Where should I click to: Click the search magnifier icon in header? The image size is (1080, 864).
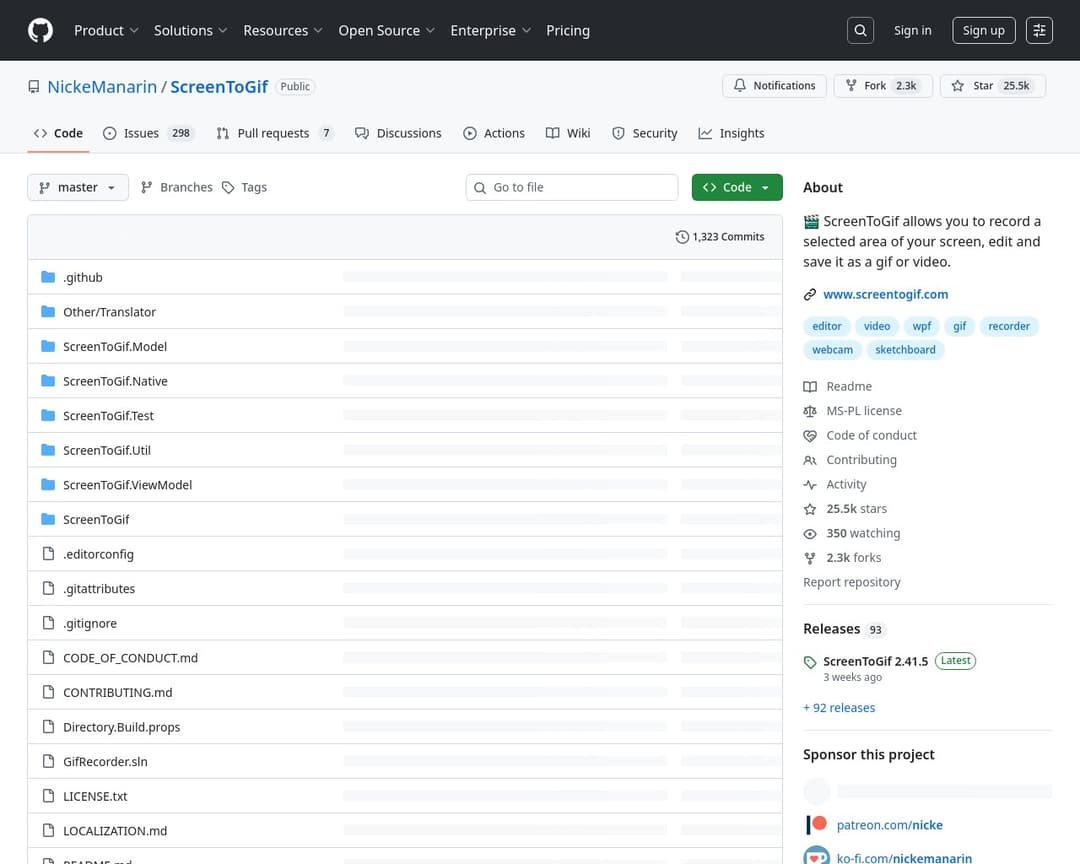point(860,31)
